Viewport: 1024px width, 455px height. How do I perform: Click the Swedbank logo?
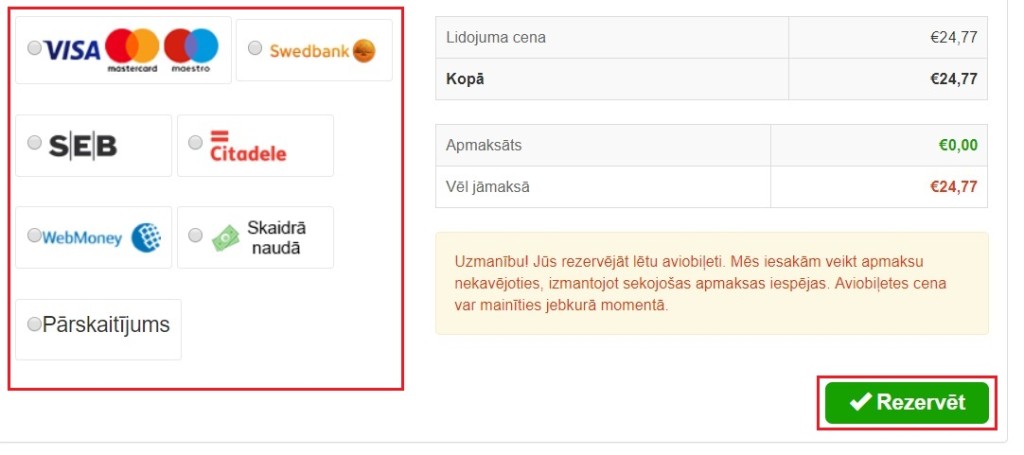[322, 50]
